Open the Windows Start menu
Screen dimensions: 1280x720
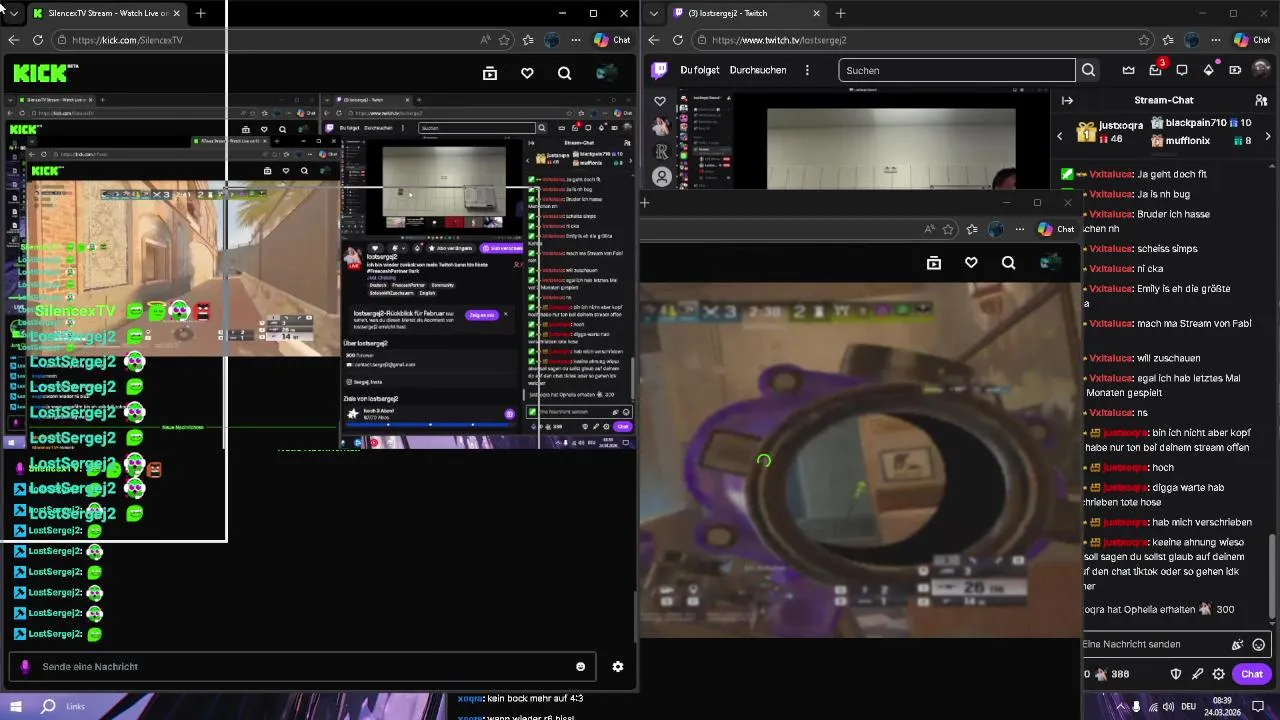click(x=16, y=706)
